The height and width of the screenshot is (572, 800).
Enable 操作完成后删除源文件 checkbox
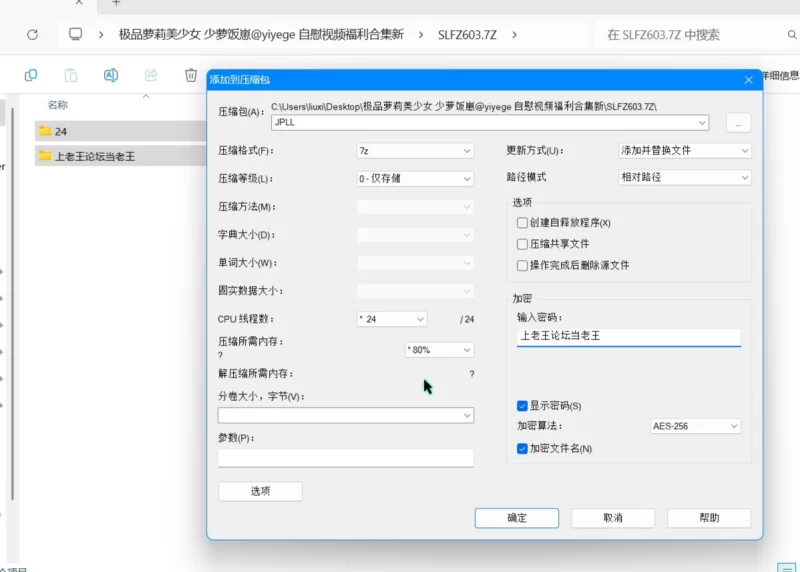522,265
